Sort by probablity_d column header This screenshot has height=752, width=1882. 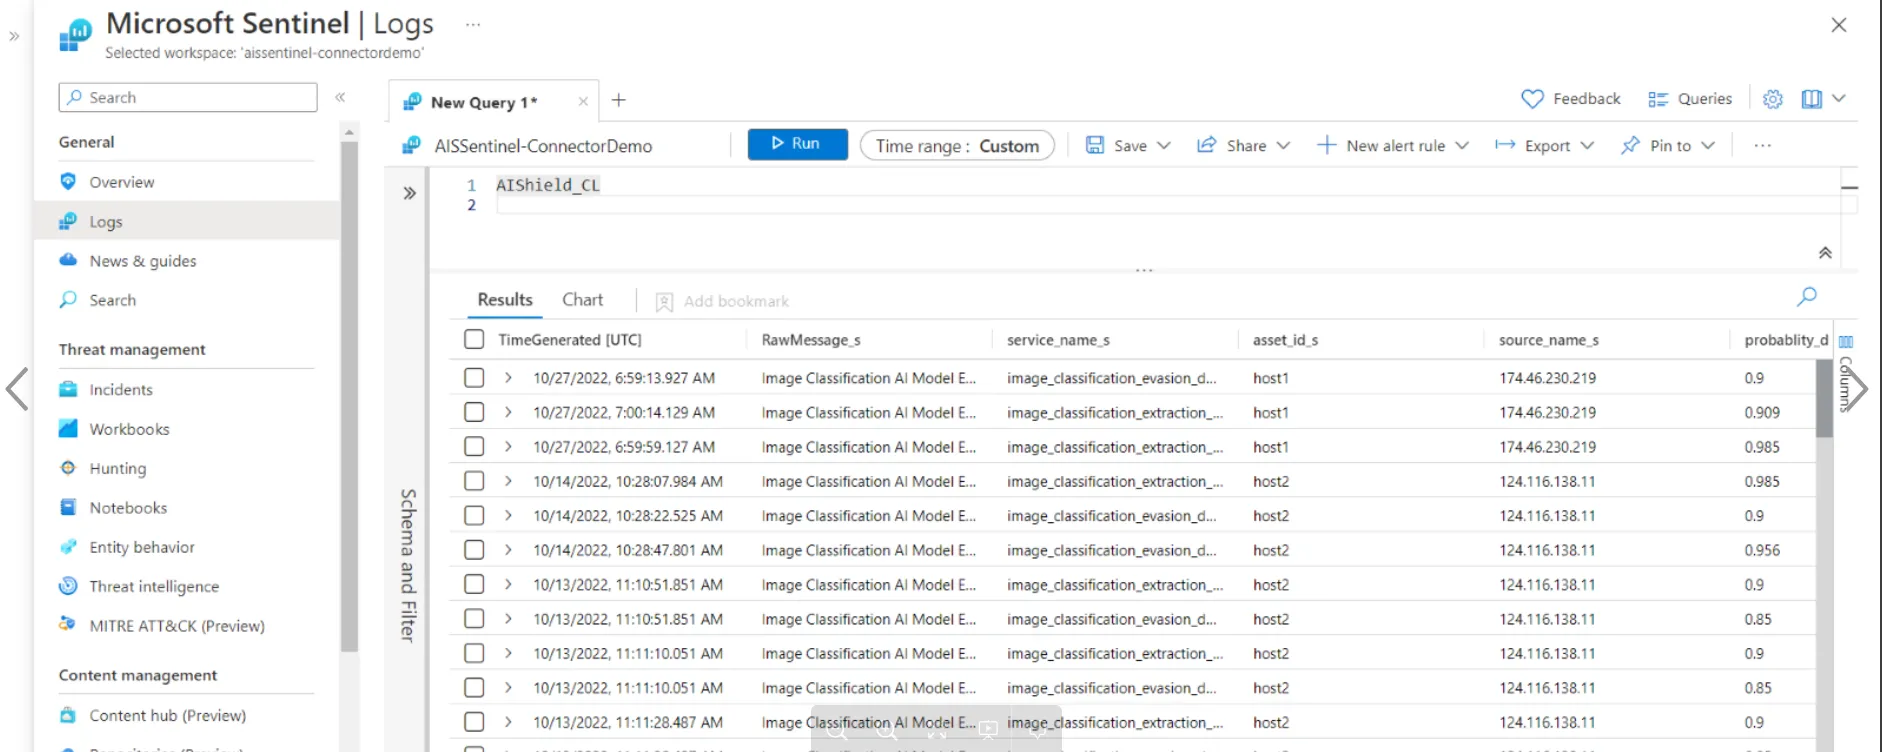pos(1786,340)
